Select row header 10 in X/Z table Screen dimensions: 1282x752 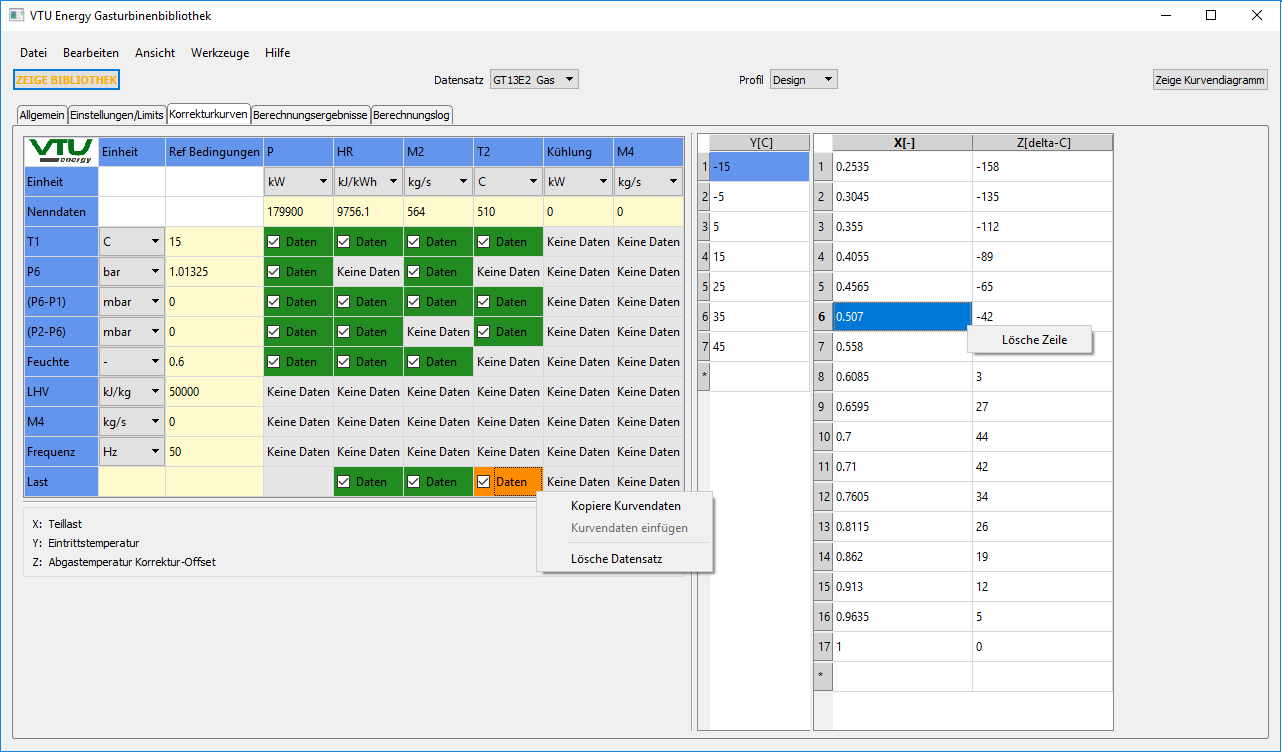coord(823,437)
